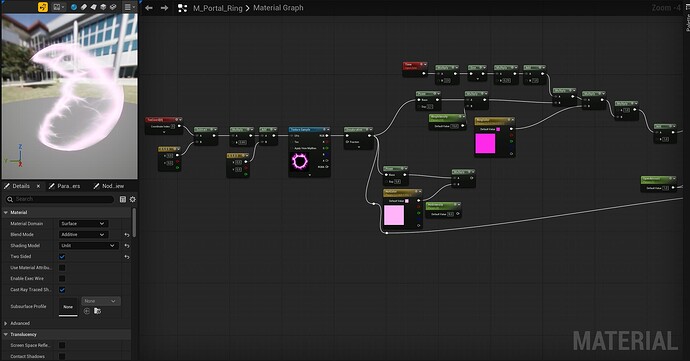
Task: Set preview mesh to plane
Action: [x=93, y=7]
